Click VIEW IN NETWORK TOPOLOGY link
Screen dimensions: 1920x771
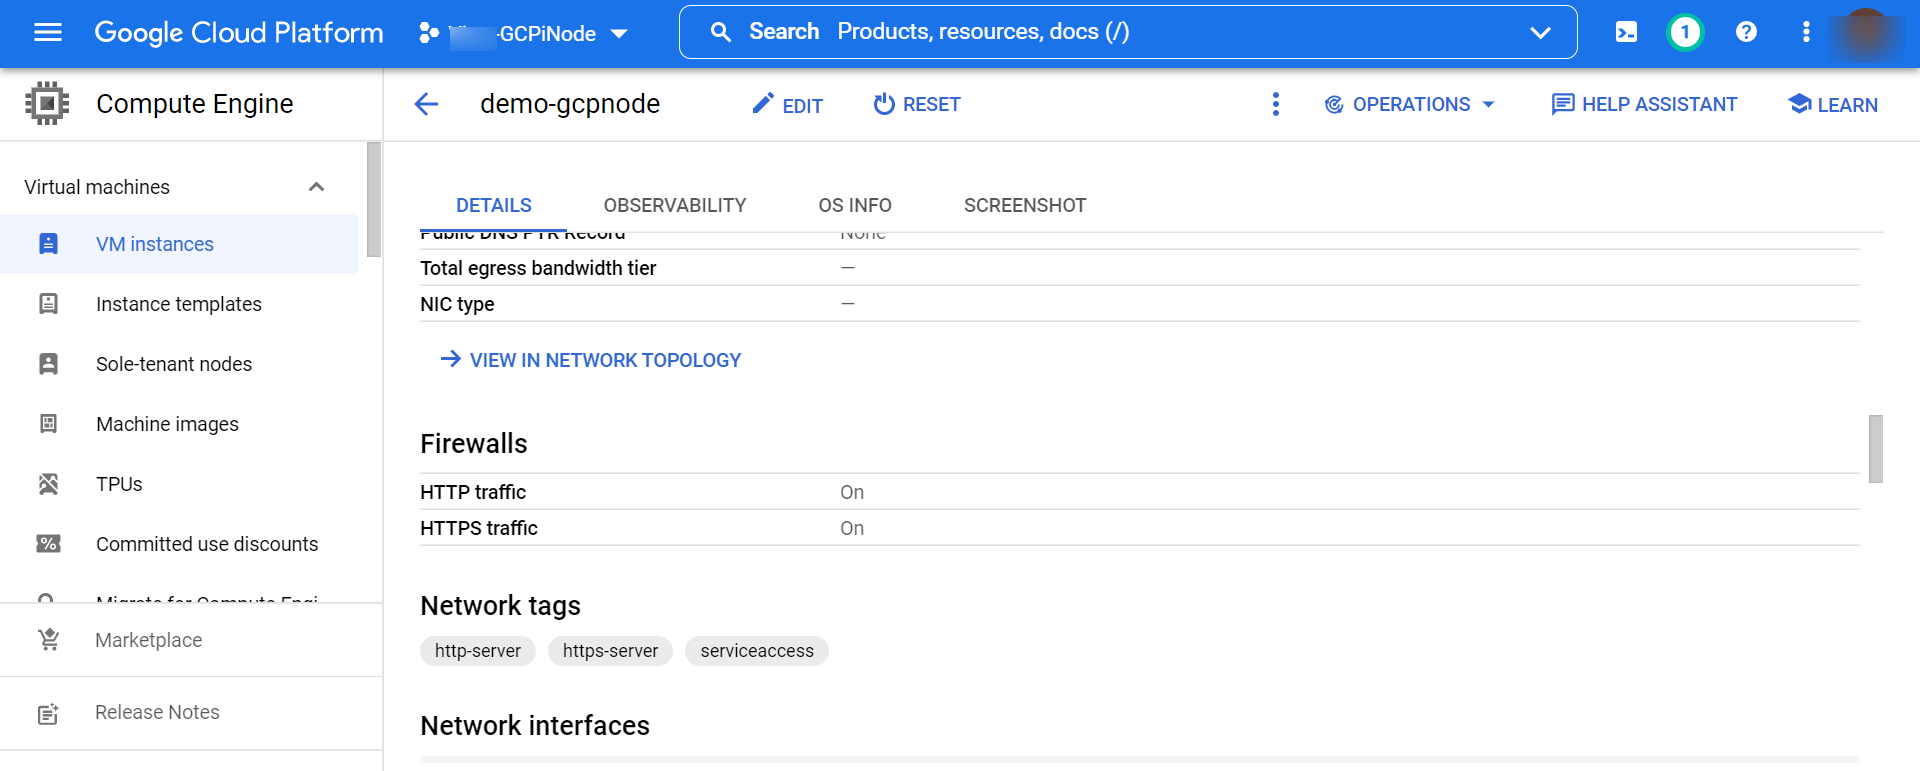click(591, 360)
